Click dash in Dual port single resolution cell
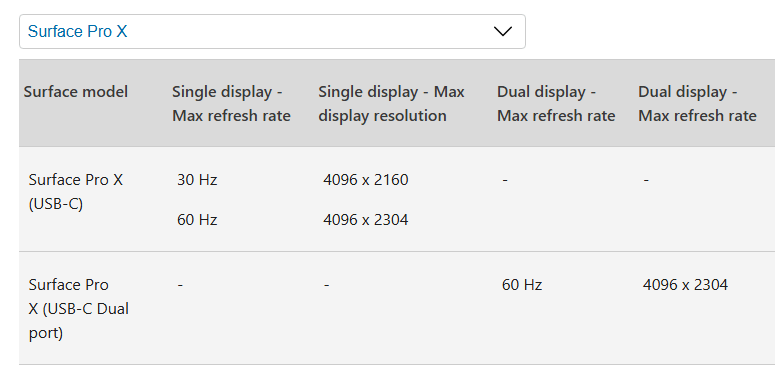This screenshot has width=778, height=375. pyautogui.click(x=326, y=286)
